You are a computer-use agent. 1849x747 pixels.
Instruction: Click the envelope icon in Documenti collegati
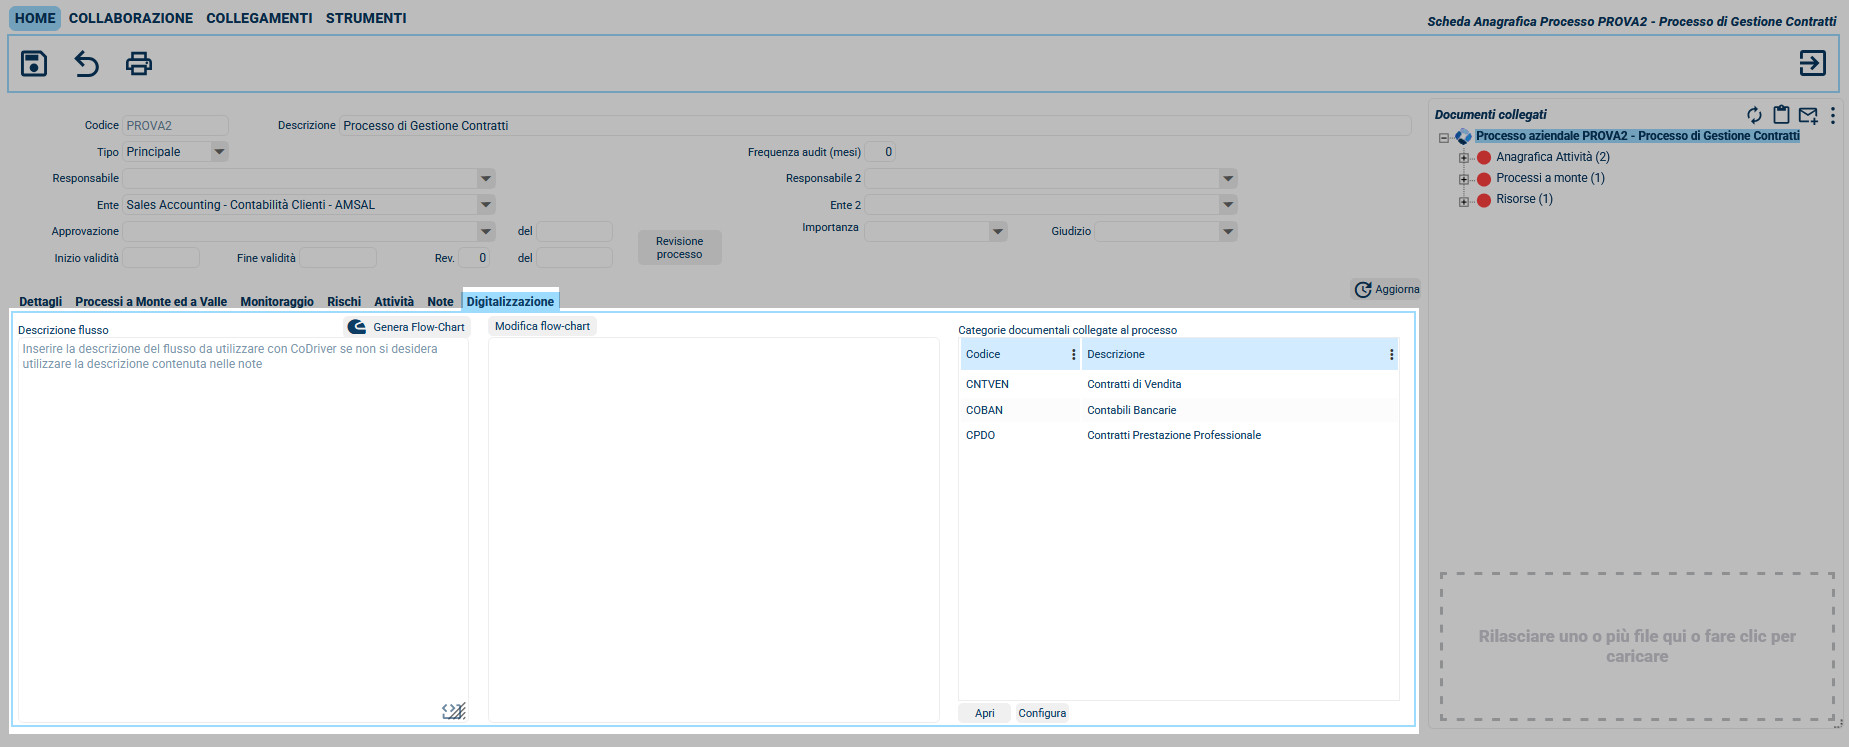tap(1808, 115)
